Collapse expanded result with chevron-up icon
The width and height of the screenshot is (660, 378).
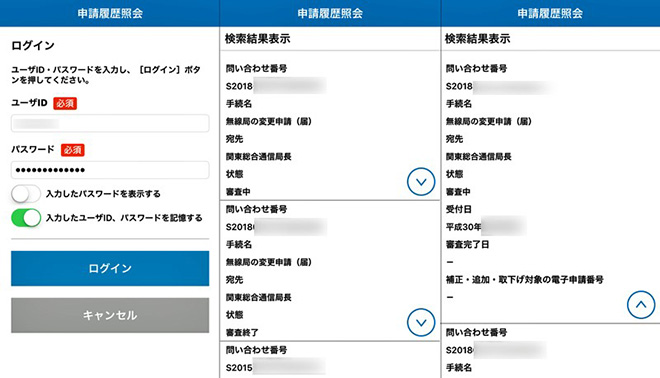tap(641, 305)
